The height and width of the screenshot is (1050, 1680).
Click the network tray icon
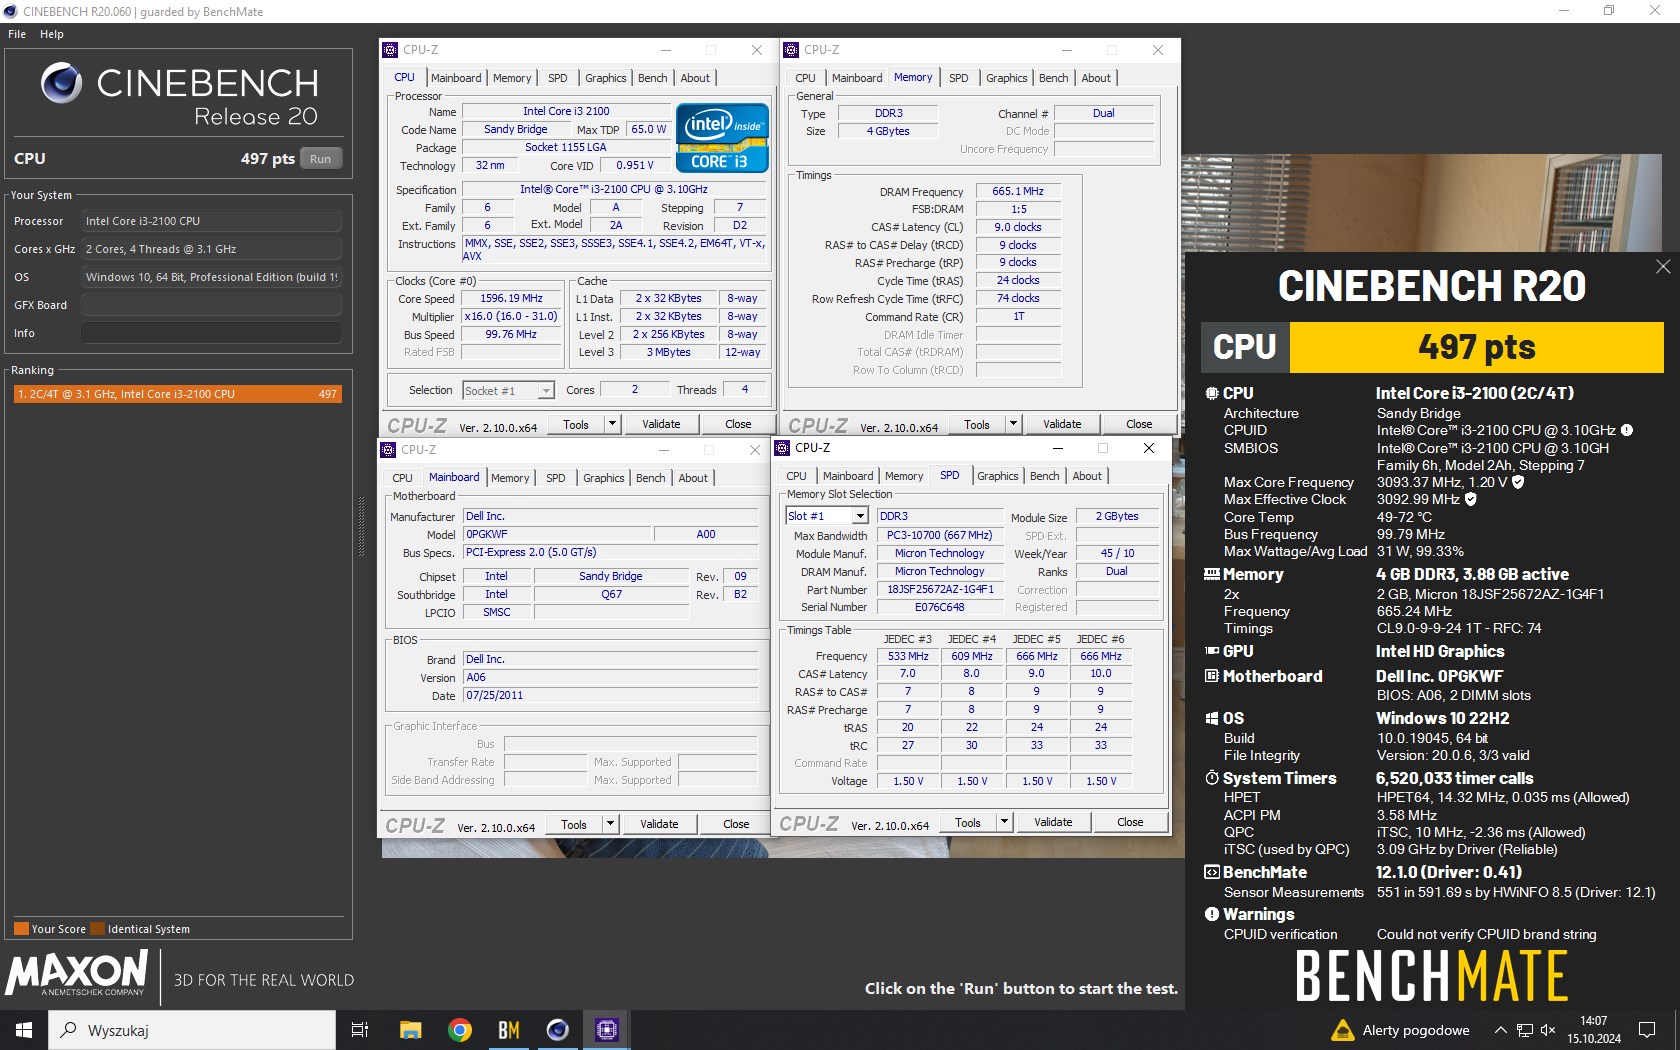tap(1524, 1030)
